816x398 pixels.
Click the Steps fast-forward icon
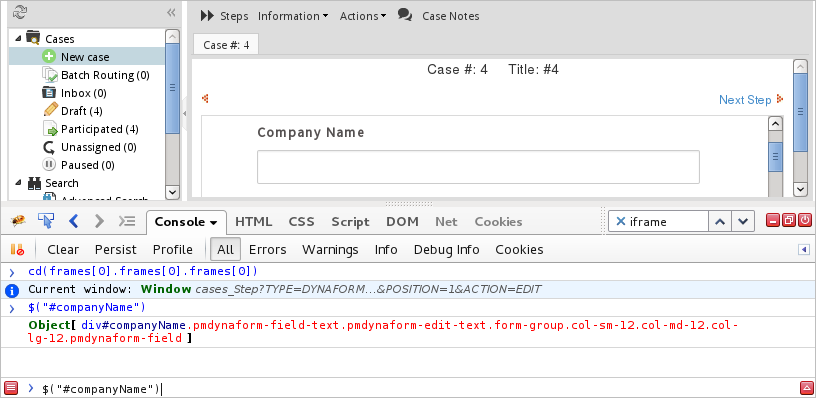click(207, 16)
